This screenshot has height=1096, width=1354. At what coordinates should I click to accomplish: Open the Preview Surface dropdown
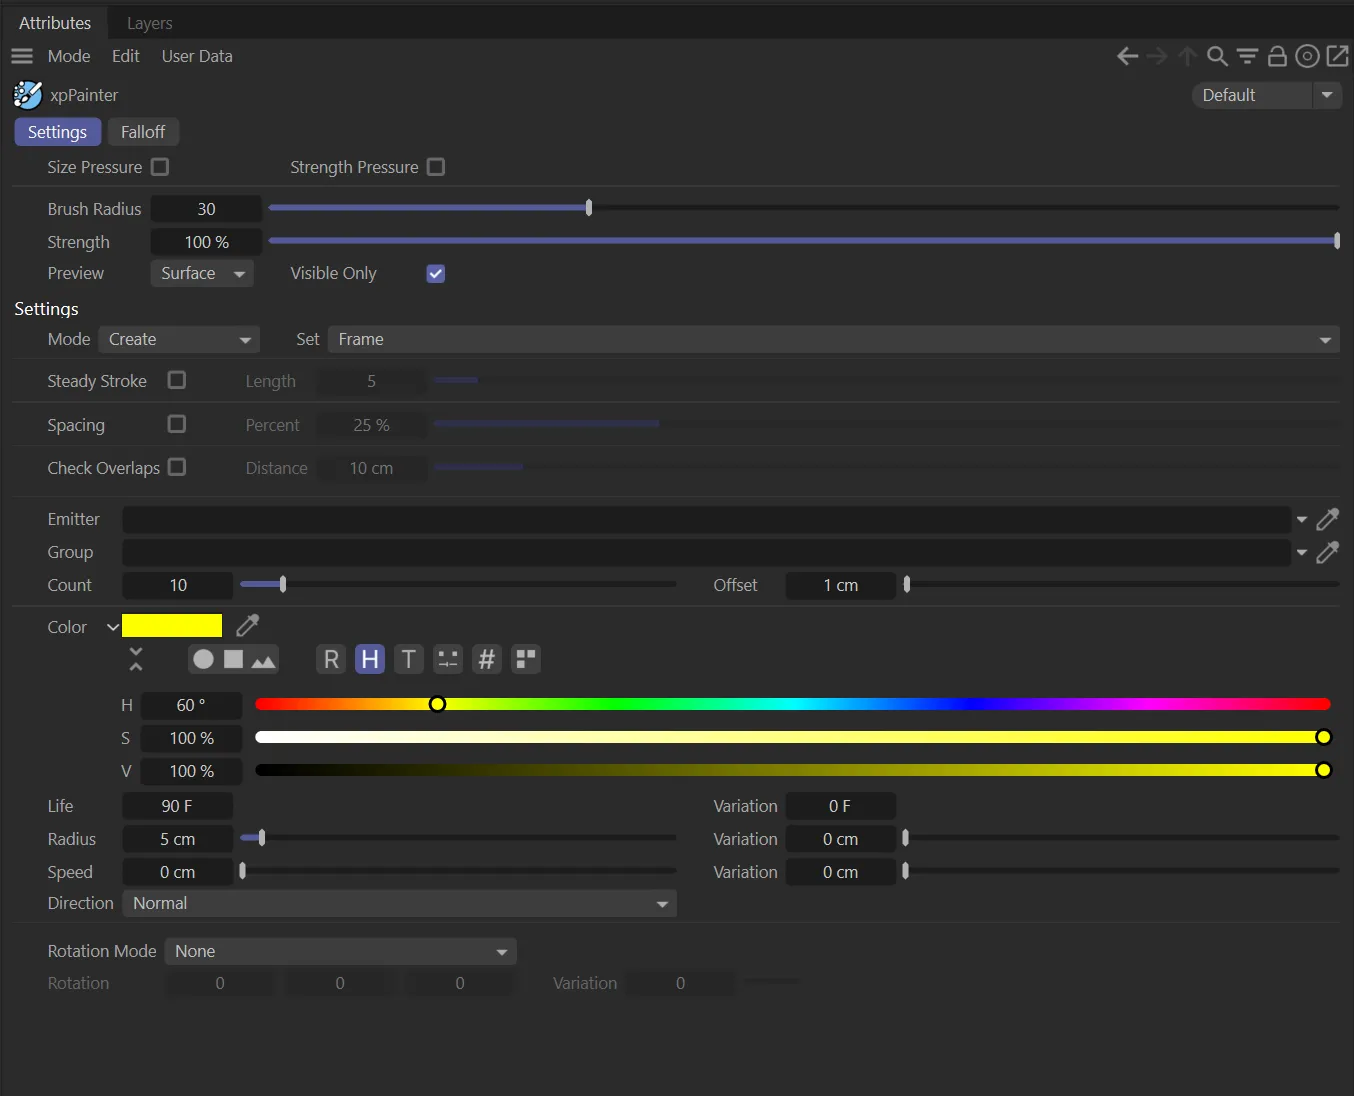tap(202, 274)
